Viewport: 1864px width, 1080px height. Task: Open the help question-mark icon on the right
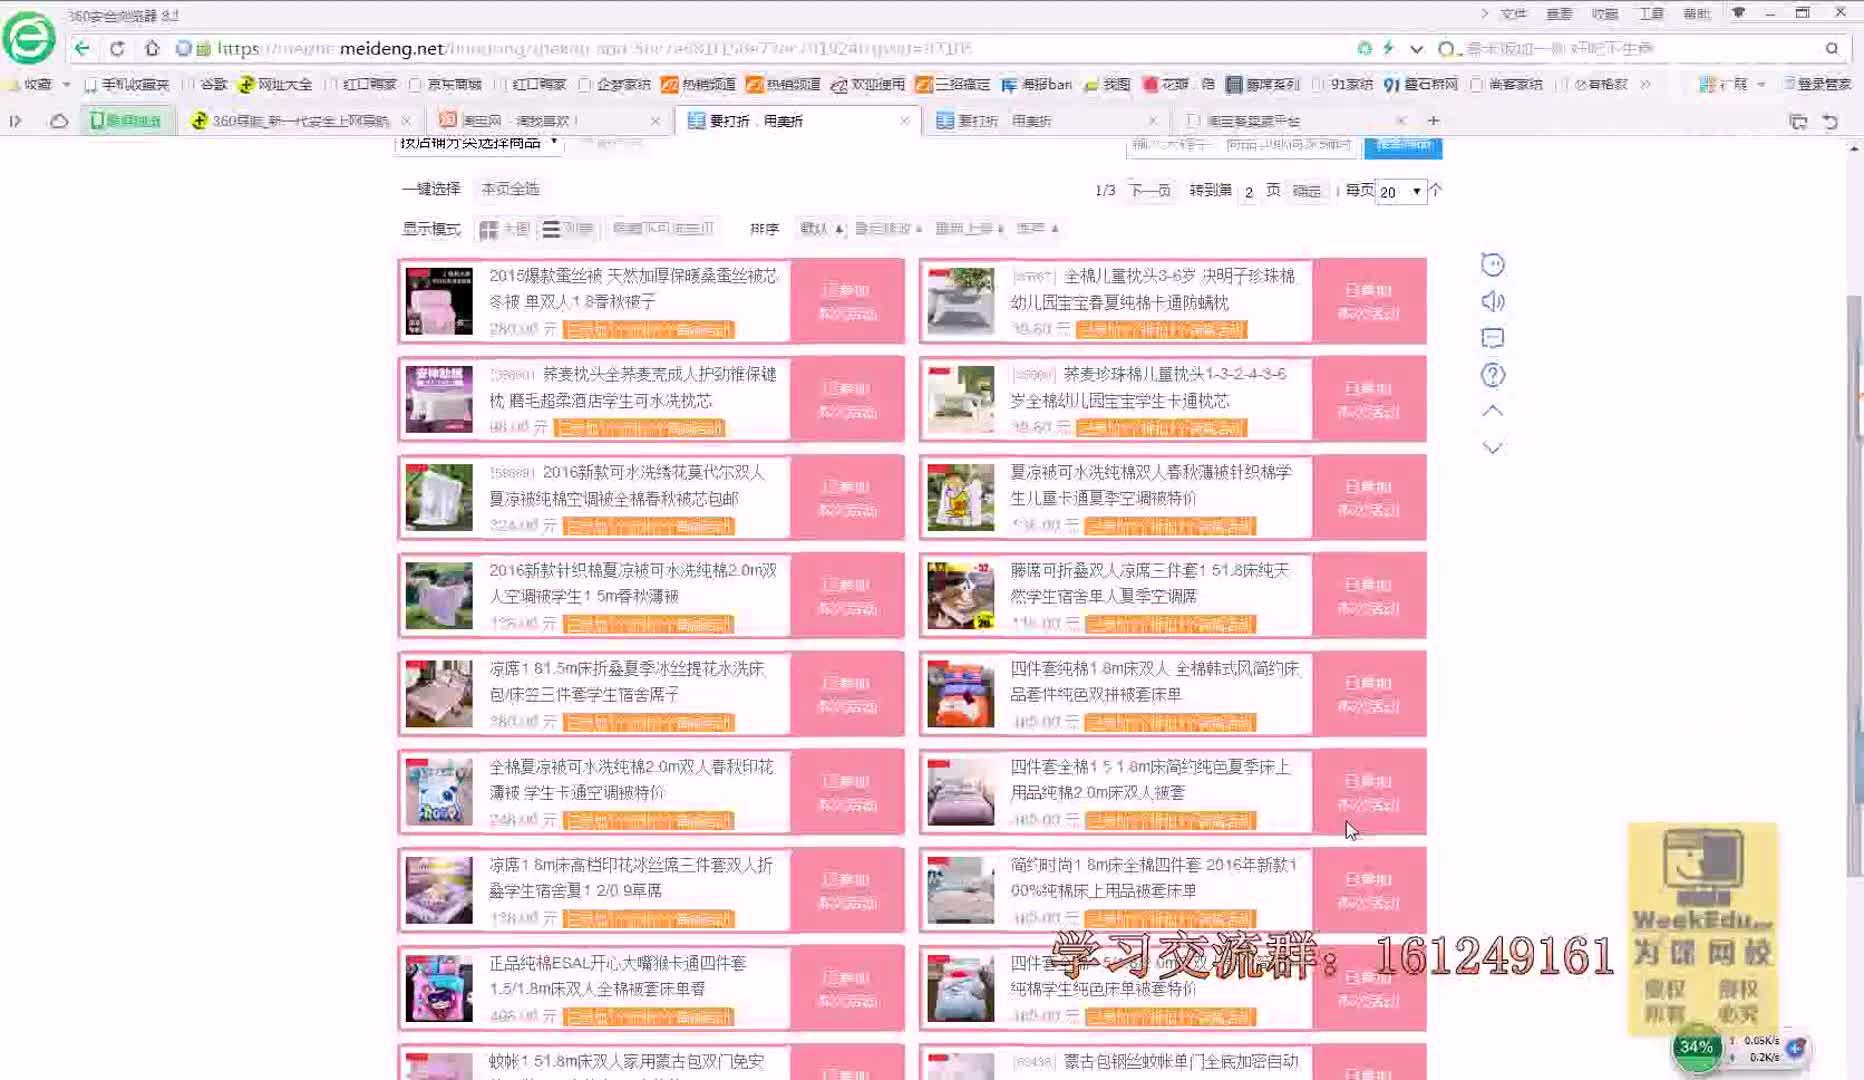[1492, 374]
